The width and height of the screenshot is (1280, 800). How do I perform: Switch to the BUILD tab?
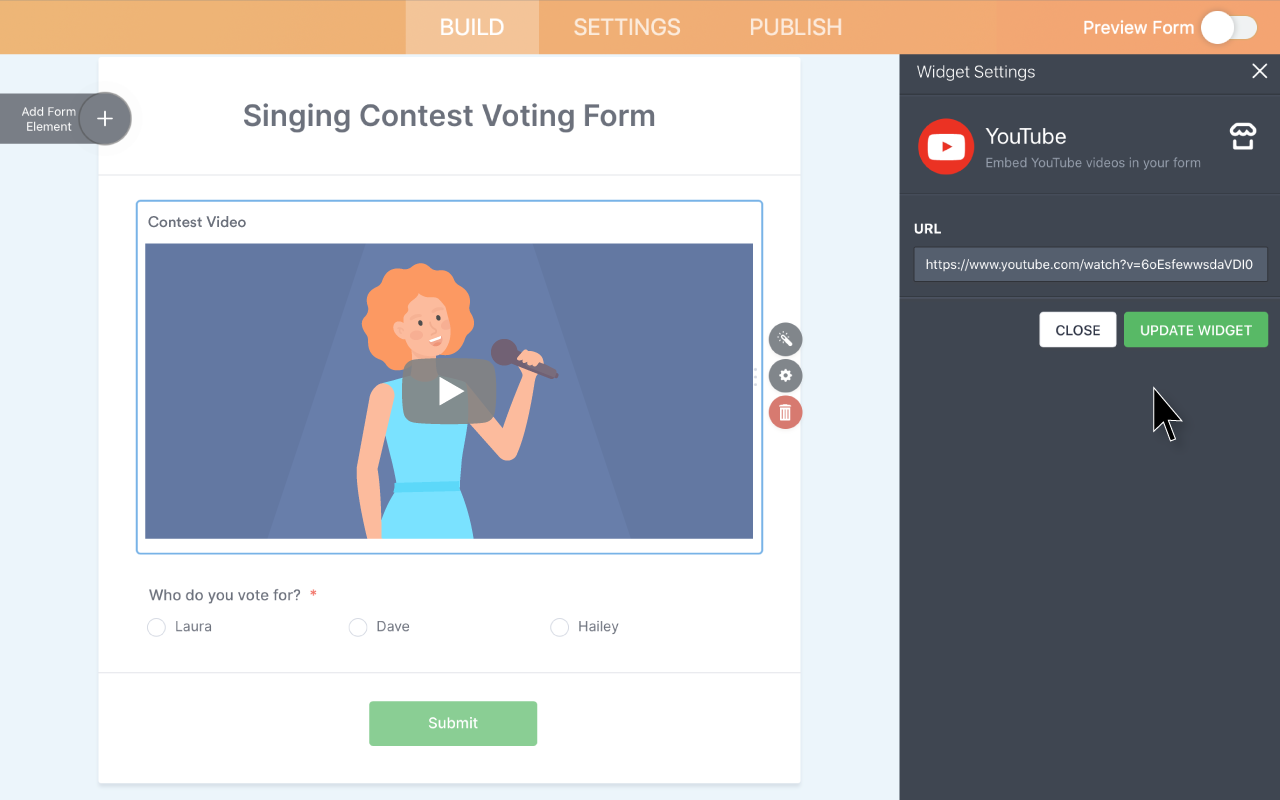pyautogui.click(x=471, y=27)
